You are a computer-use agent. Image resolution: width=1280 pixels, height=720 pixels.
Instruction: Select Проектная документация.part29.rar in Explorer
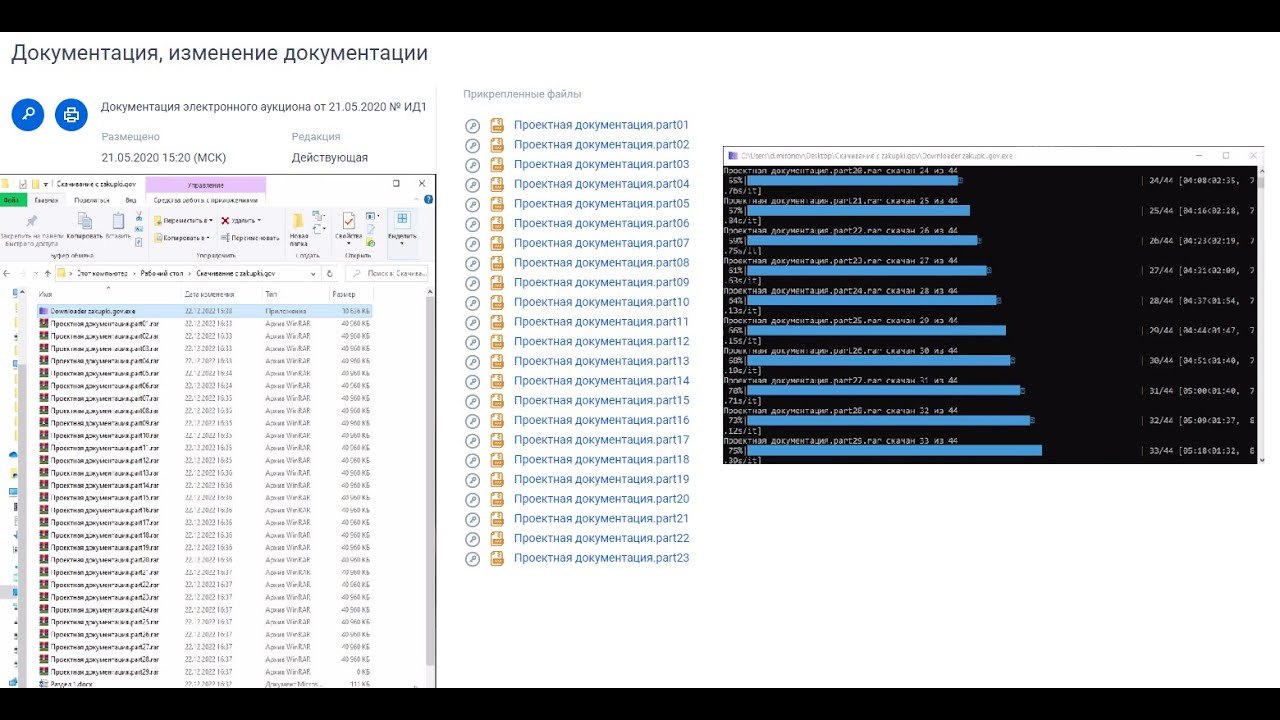coord(204,672)
